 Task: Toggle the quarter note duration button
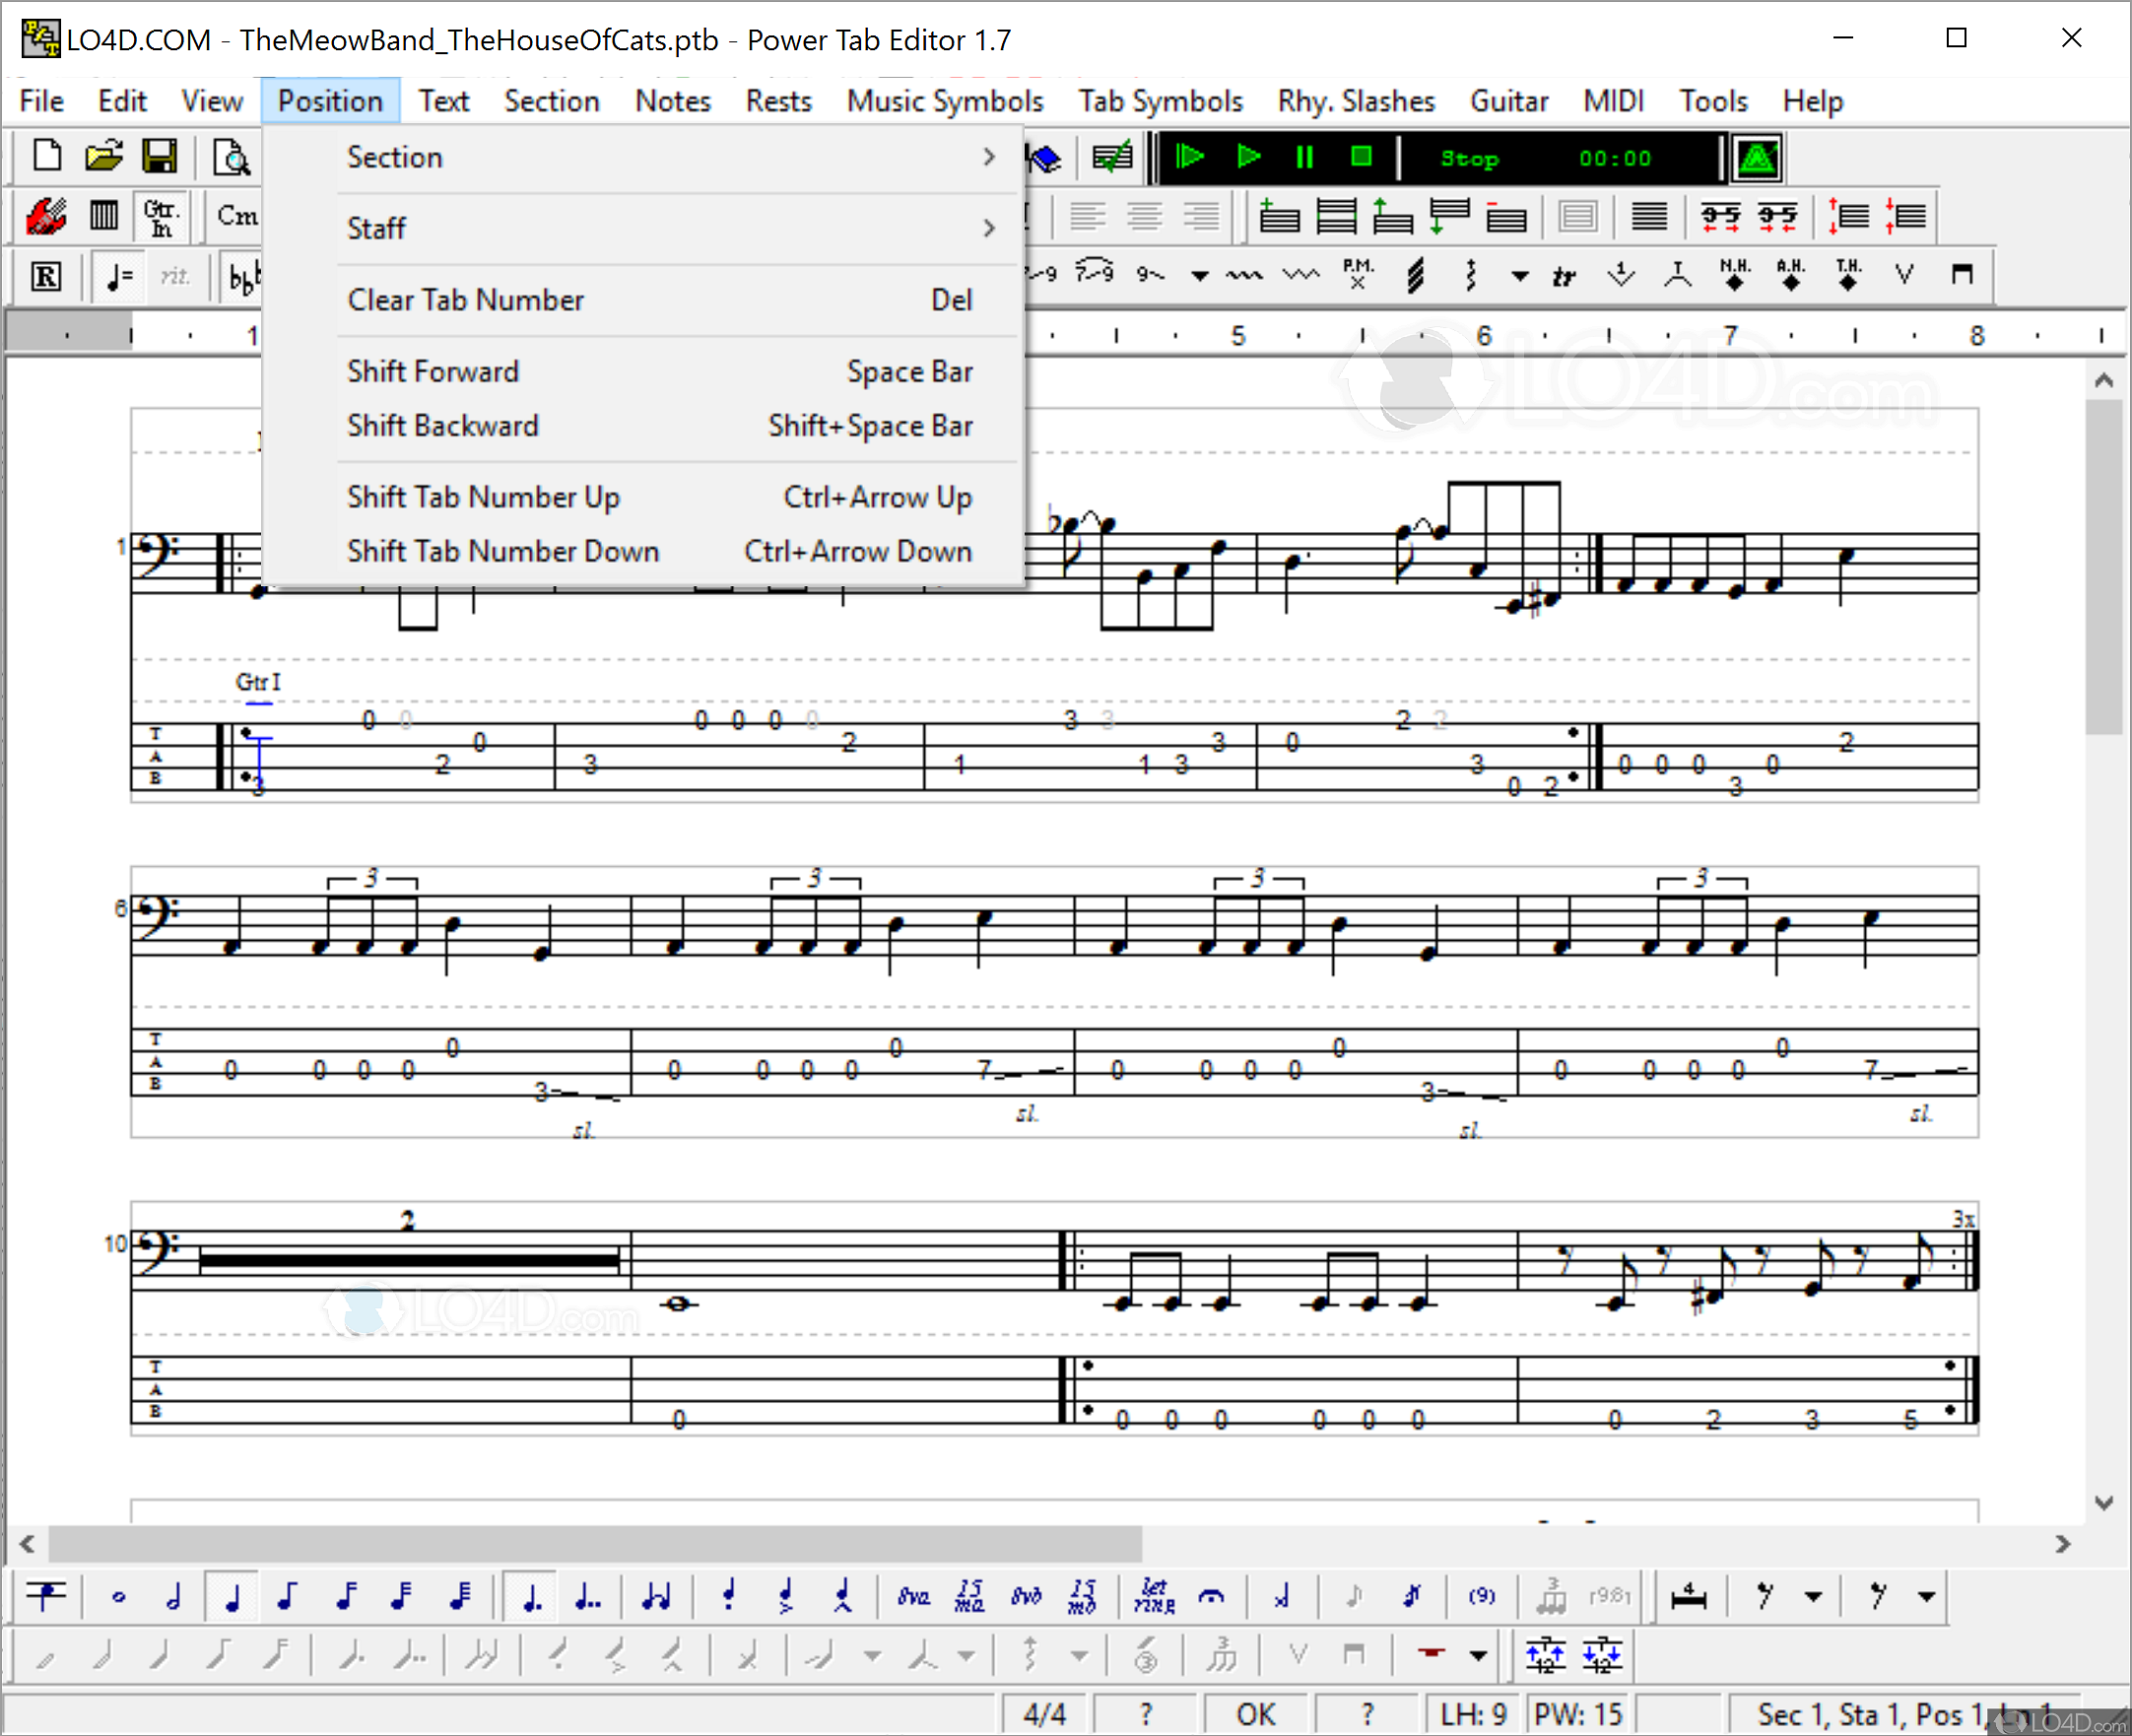coord(232,1597)
